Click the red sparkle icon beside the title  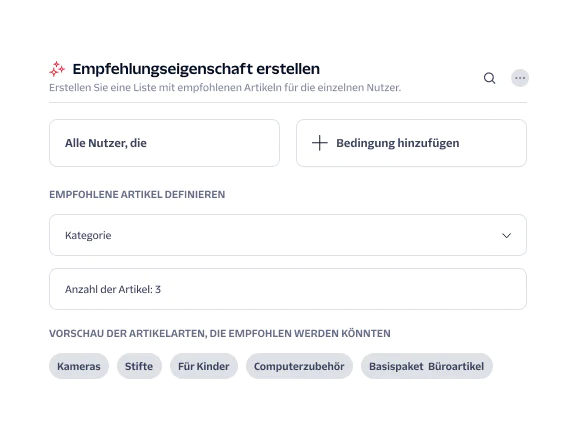point(57,69)
